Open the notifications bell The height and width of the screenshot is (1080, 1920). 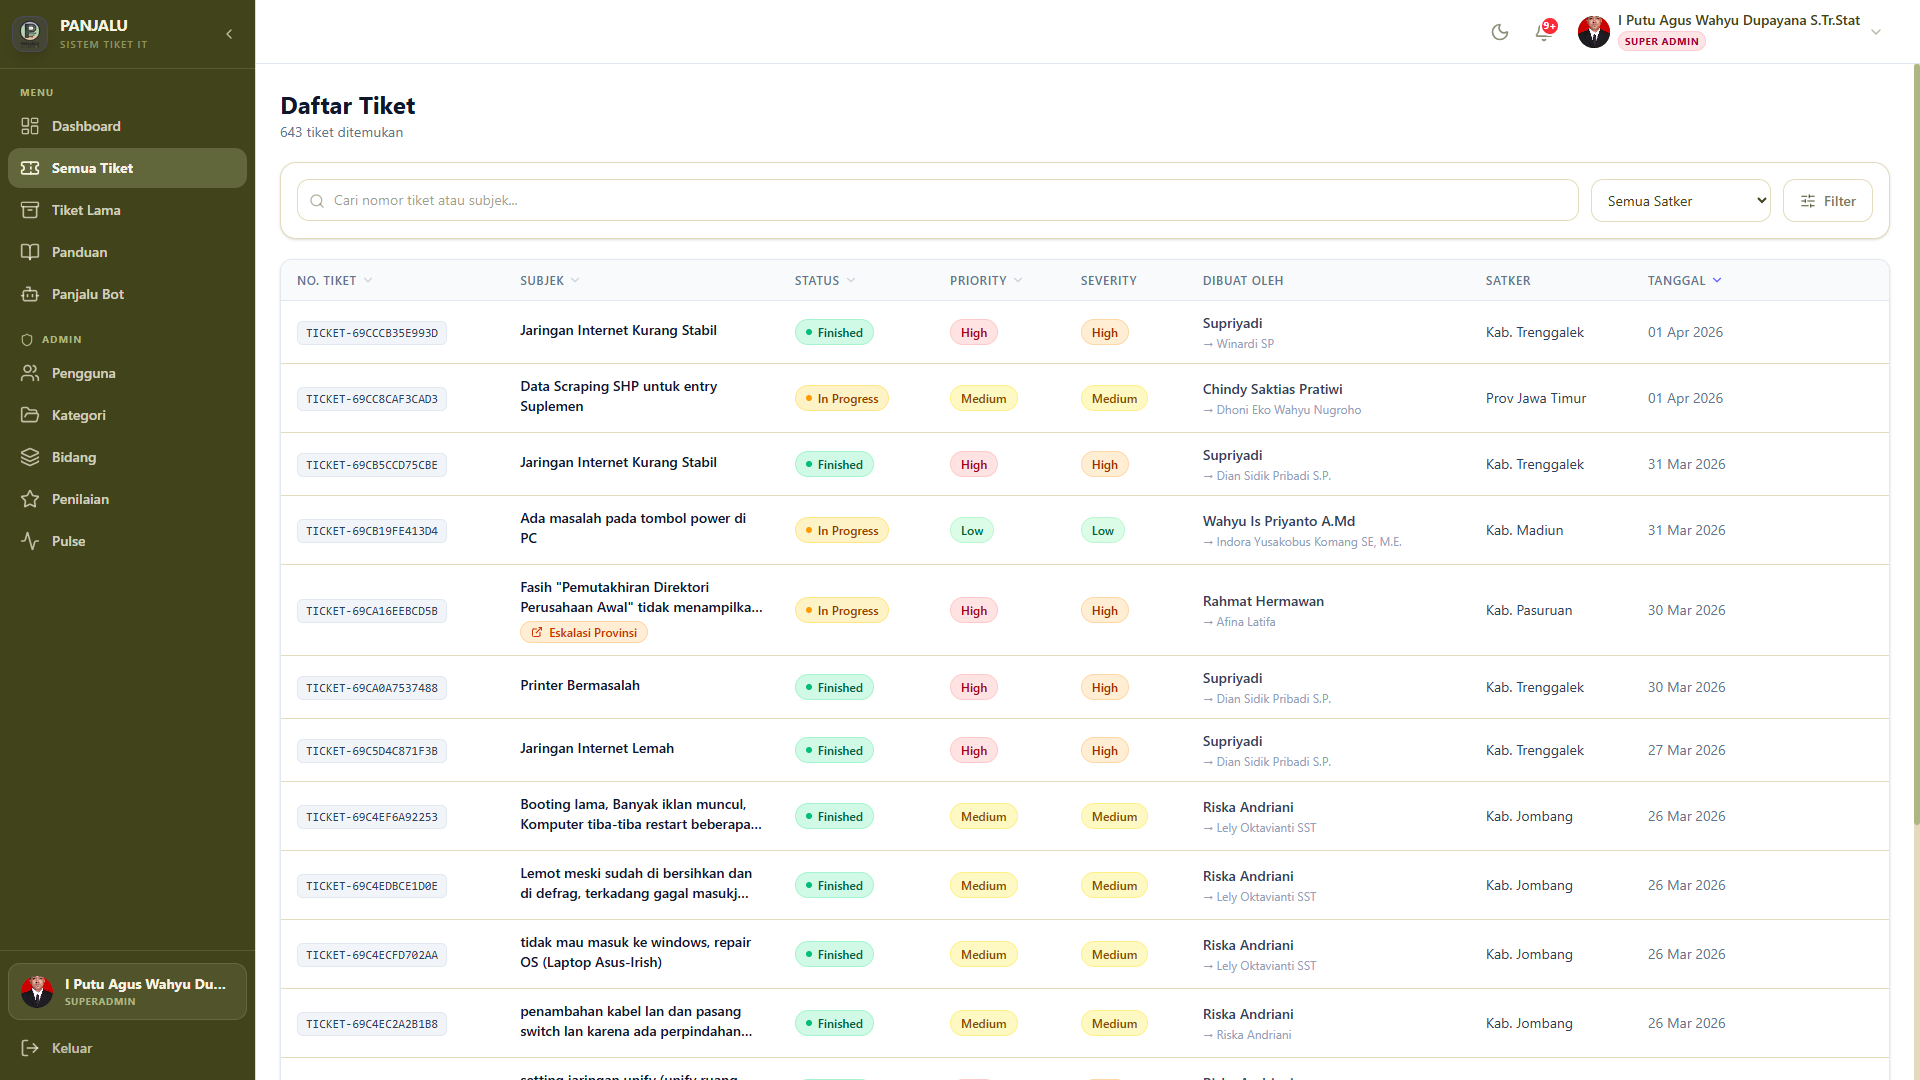coord(1544,32)
